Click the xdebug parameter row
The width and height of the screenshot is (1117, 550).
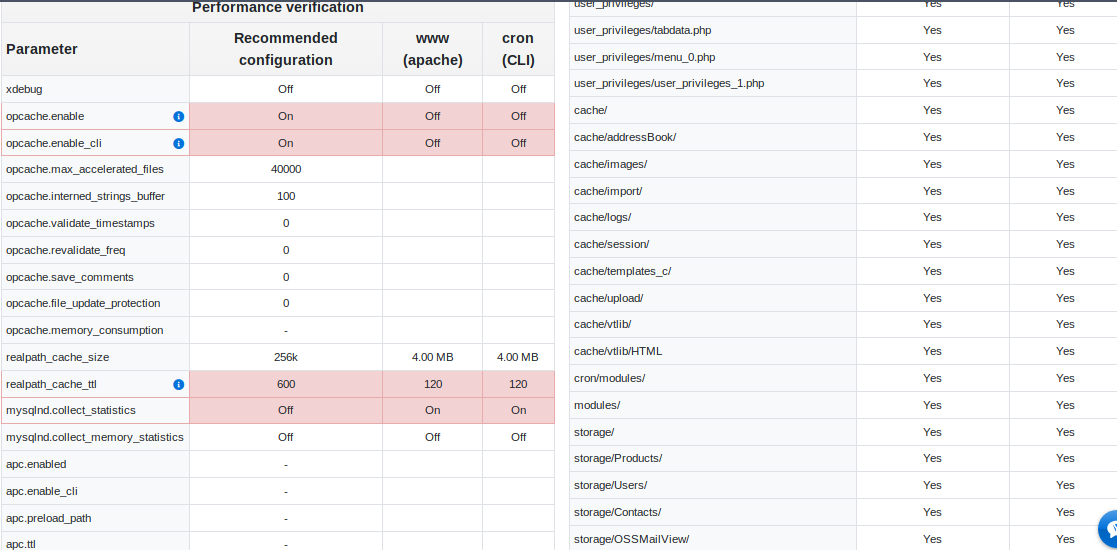[278, 89]
